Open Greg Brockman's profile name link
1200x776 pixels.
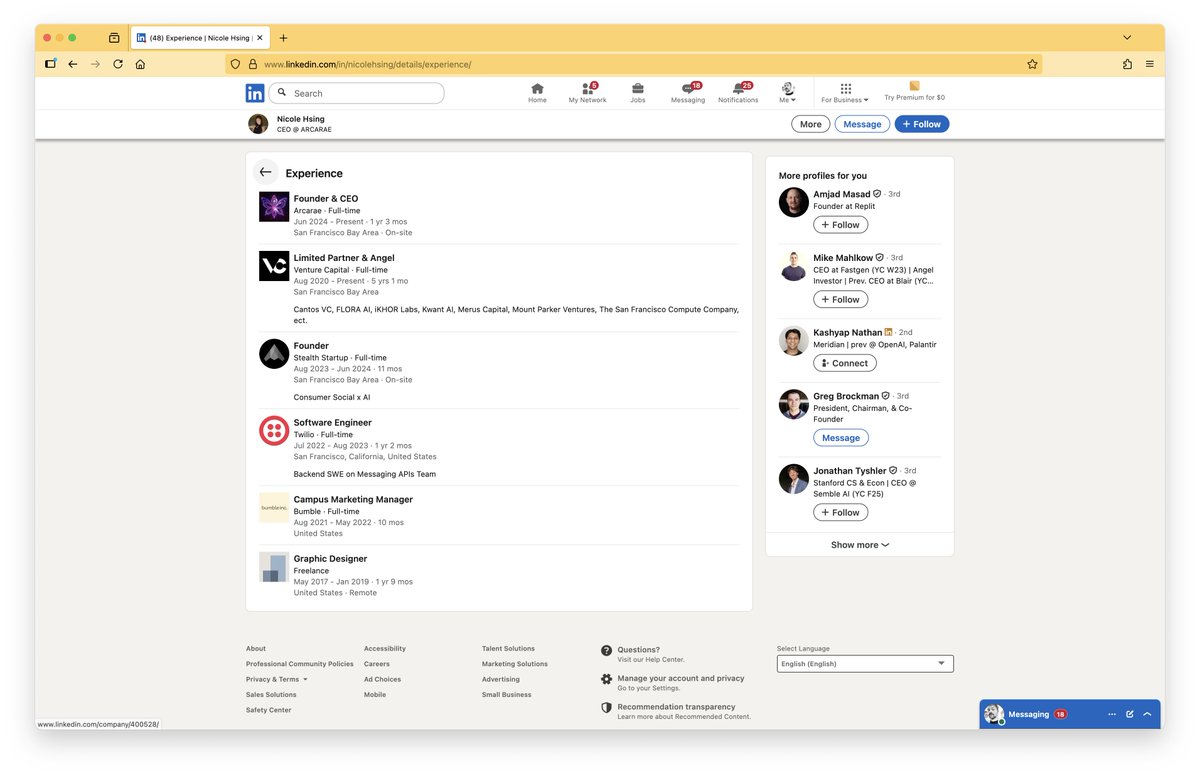click(846, 396)
